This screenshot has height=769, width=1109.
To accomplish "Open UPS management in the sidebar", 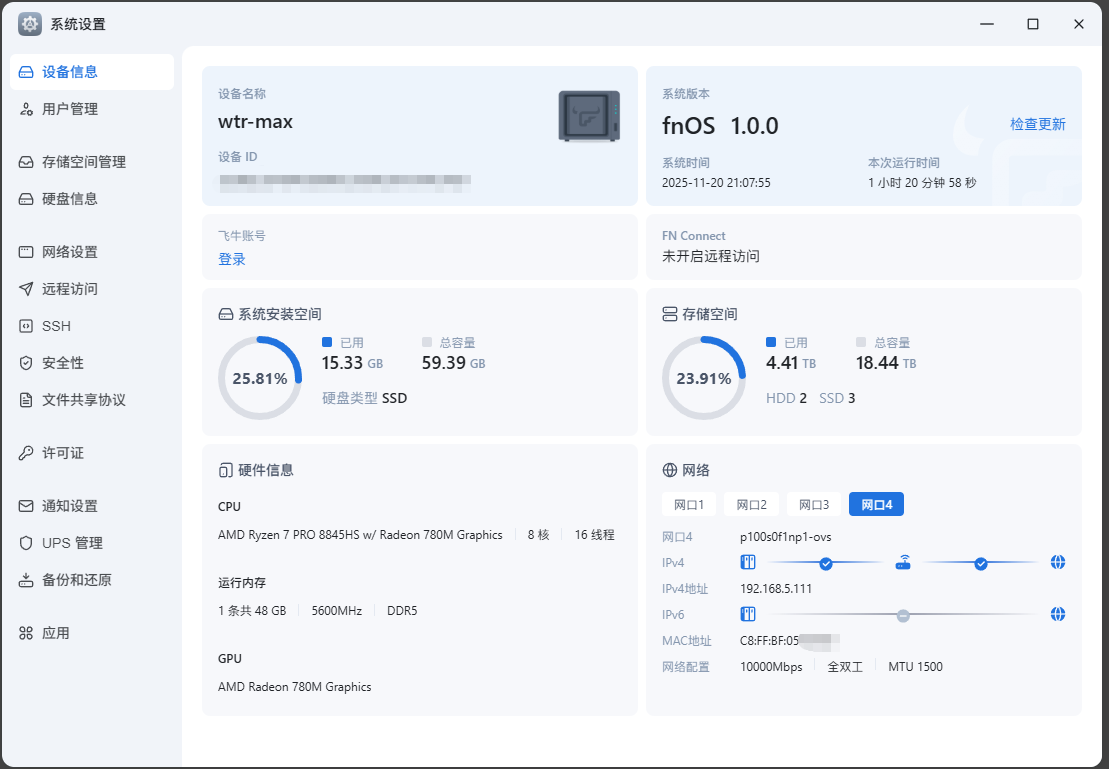I will pyautogui.click(x=72, y=543).
